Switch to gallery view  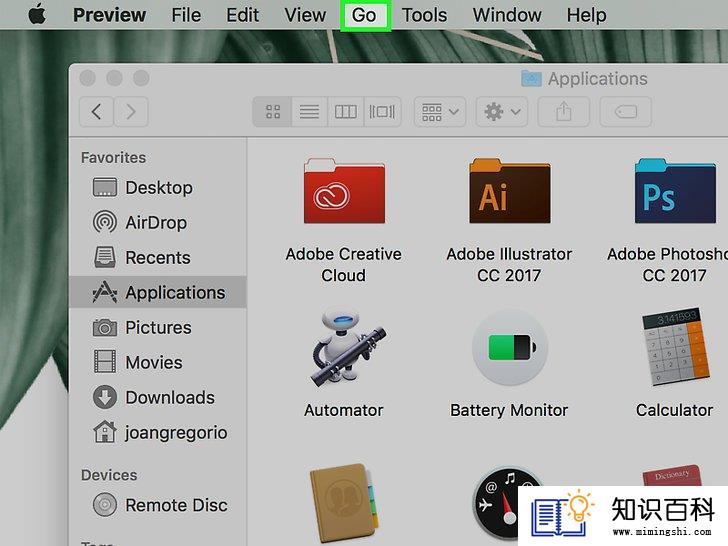click(382, 111)
